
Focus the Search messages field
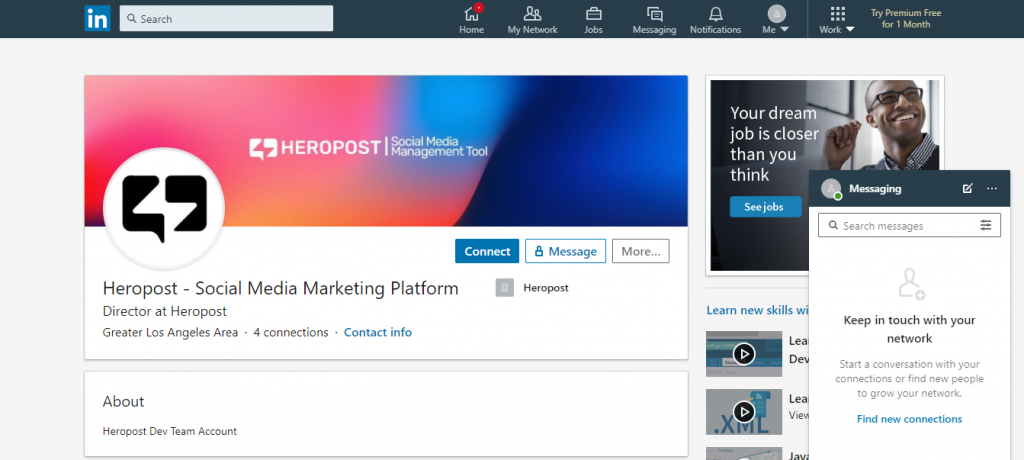coord(909,225)
